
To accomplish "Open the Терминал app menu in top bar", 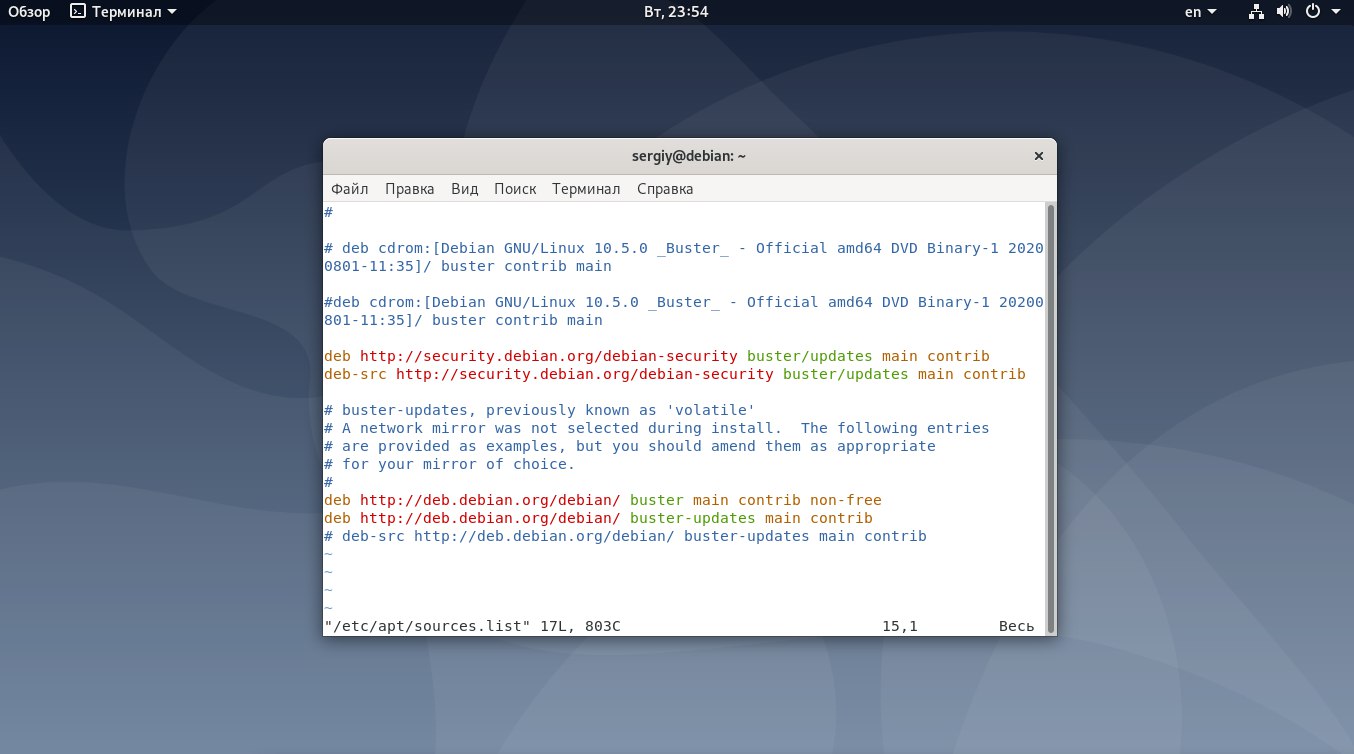I will (x=124, y=12).
